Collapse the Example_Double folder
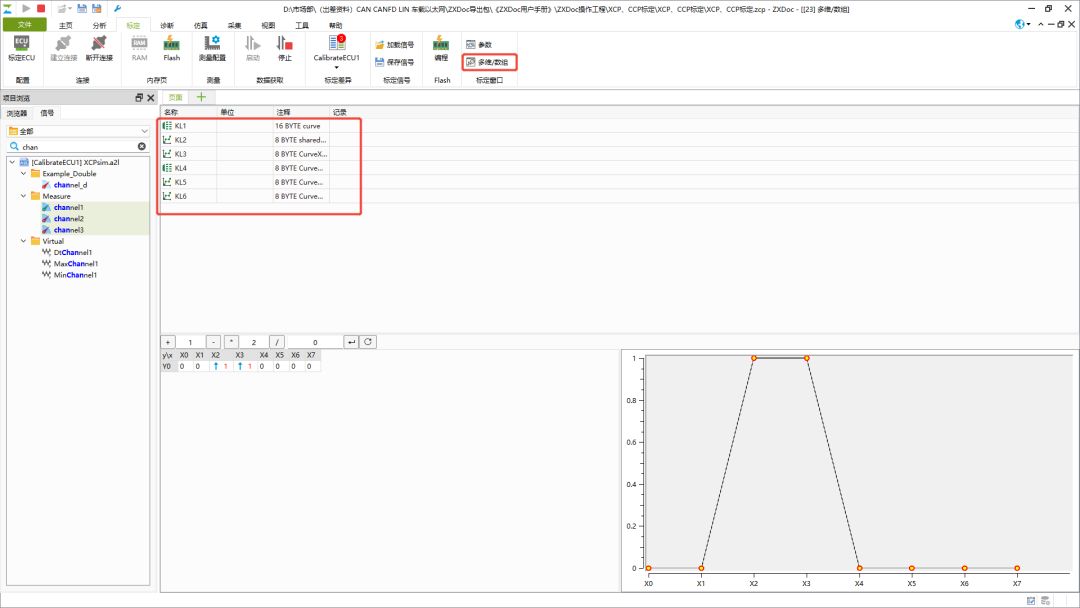Image resolution: width=1080 pixels, height=608 pixels. point(23,174)
